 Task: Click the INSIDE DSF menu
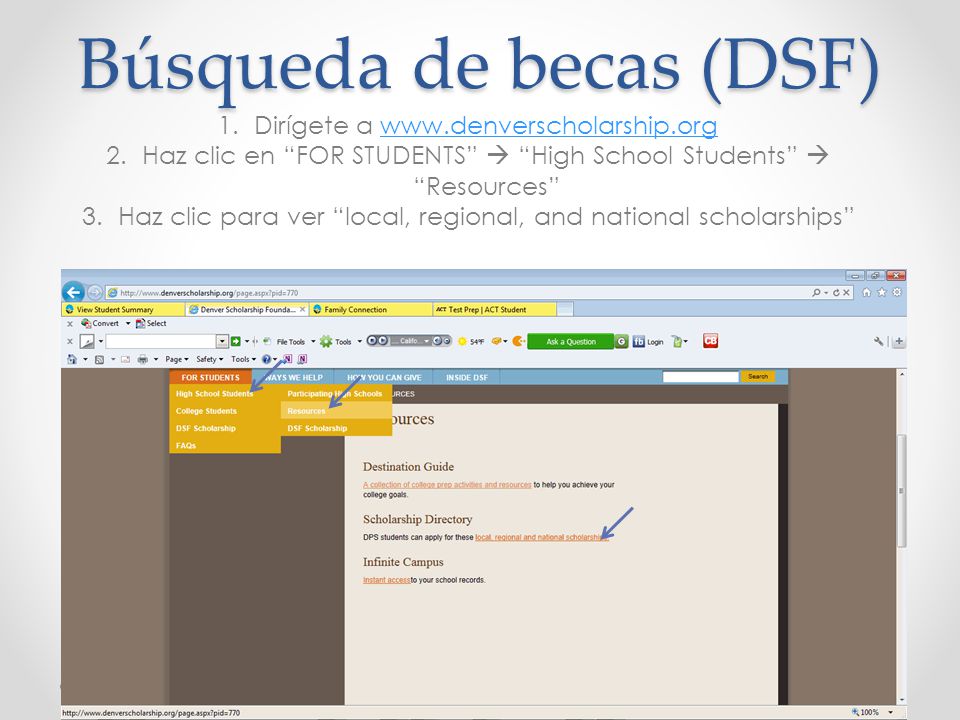pyautogui.click(x=467, y=378)
